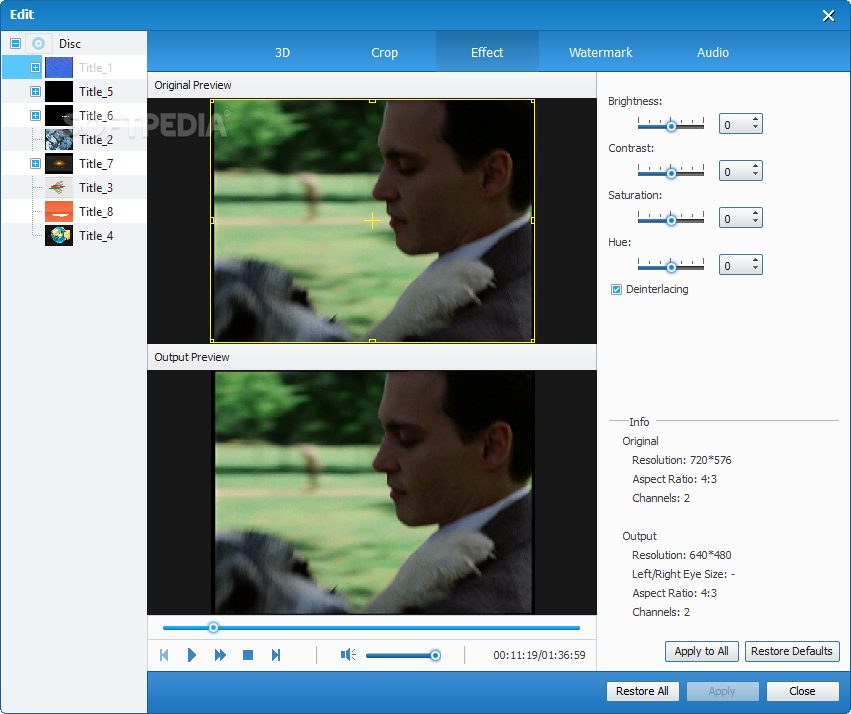This screenshot has height=714, width=851.
Task: Disable the Deinterlacing checkbox
Action: tap(616, 289)
